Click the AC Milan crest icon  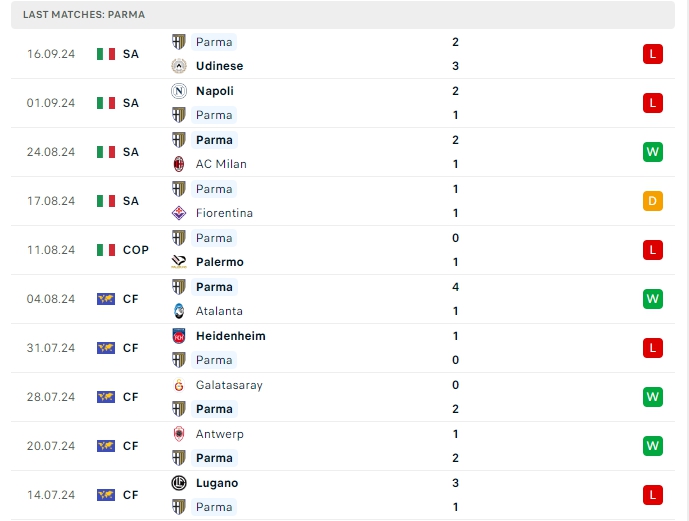click(x=179, y=164)
